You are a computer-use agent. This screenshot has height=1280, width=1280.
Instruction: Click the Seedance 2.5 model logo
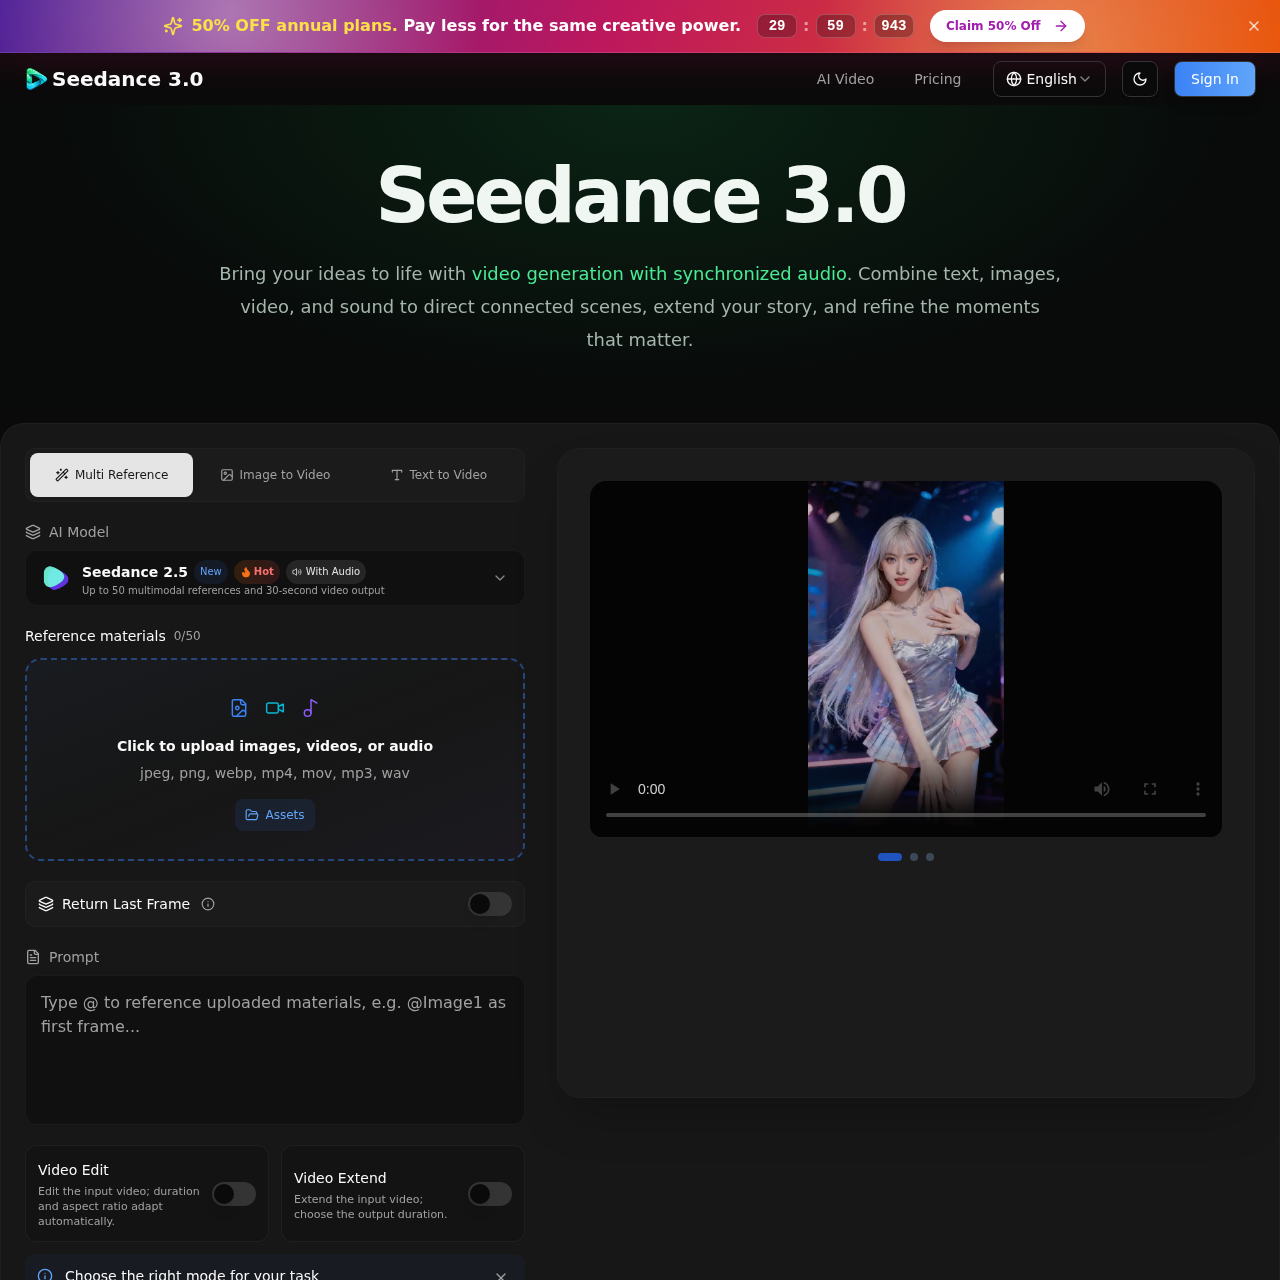click(56, 578)
